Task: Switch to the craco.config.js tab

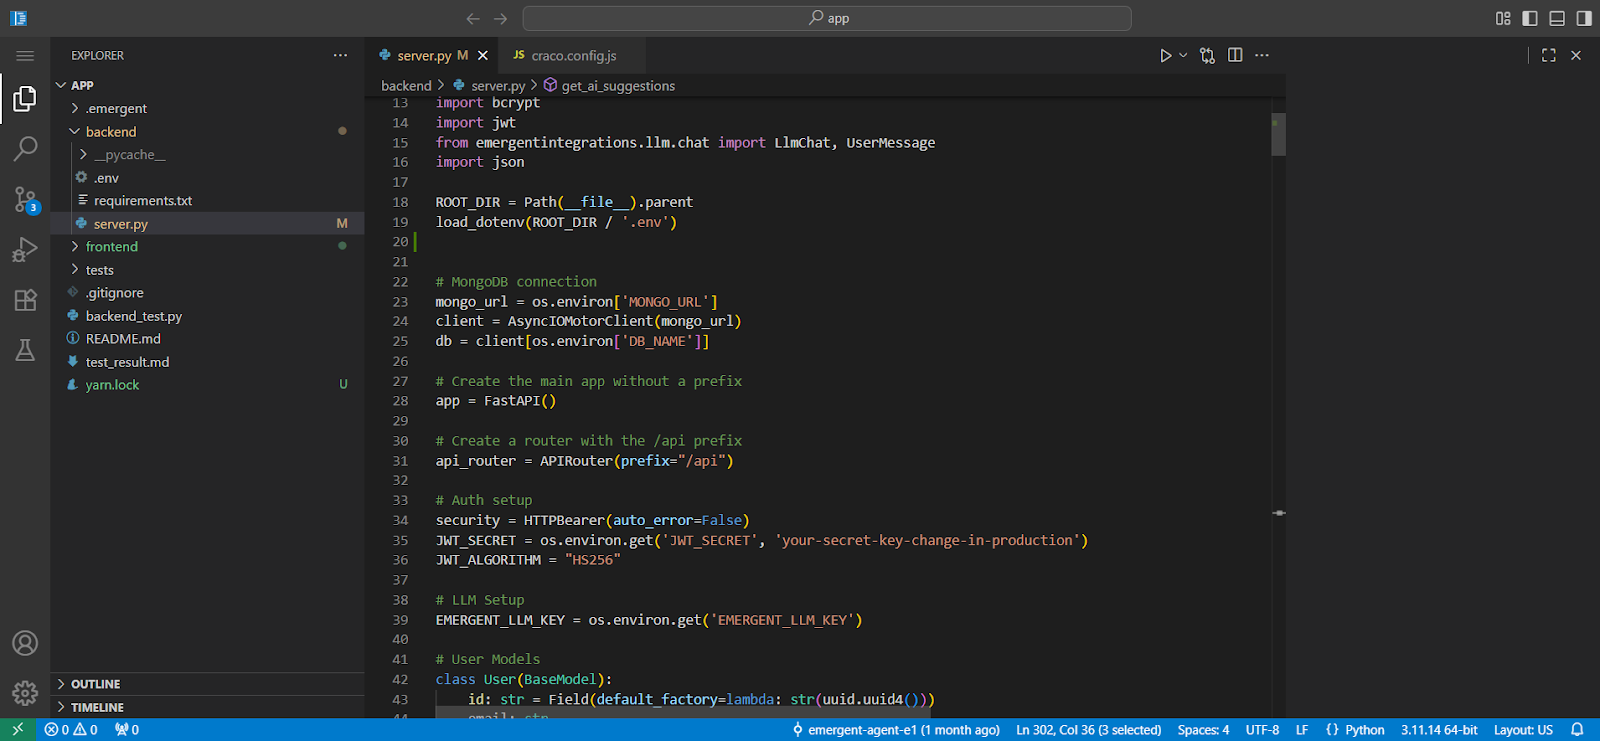Action: 573,56
